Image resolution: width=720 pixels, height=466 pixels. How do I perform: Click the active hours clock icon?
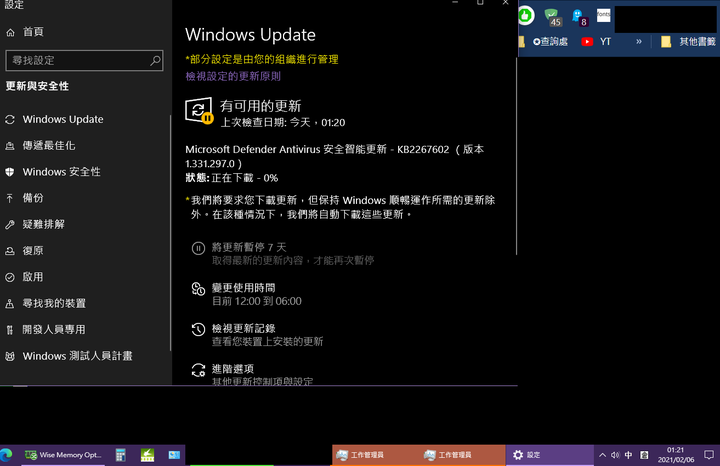198,289
